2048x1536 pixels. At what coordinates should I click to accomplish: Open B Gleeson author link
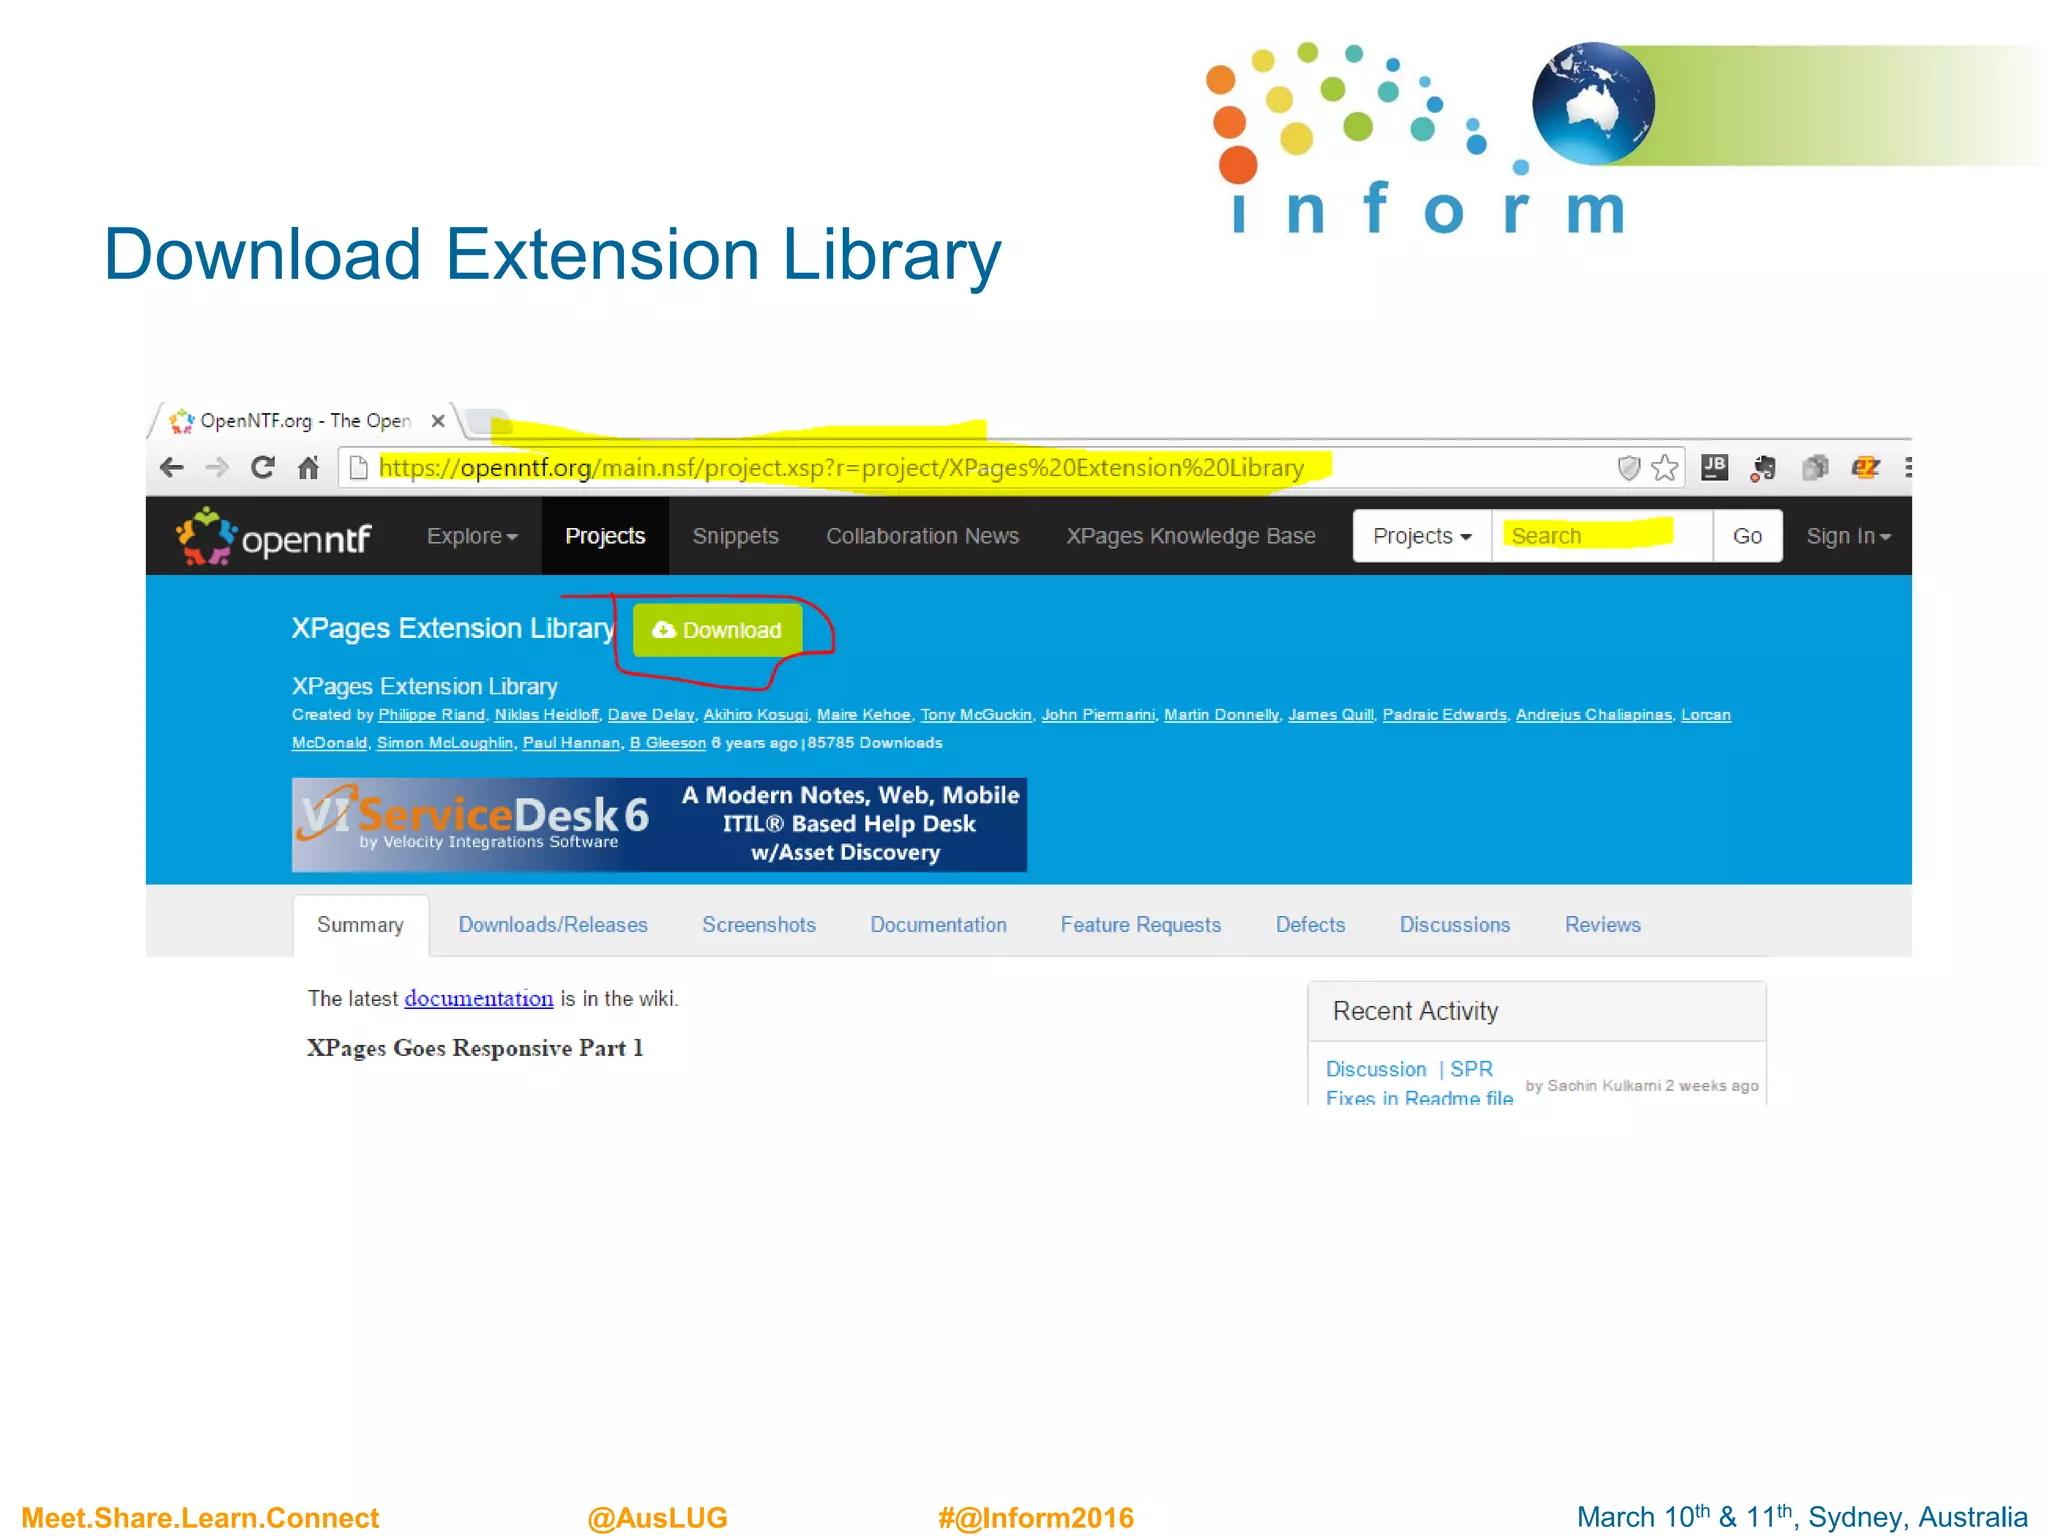tap(667, 743)
